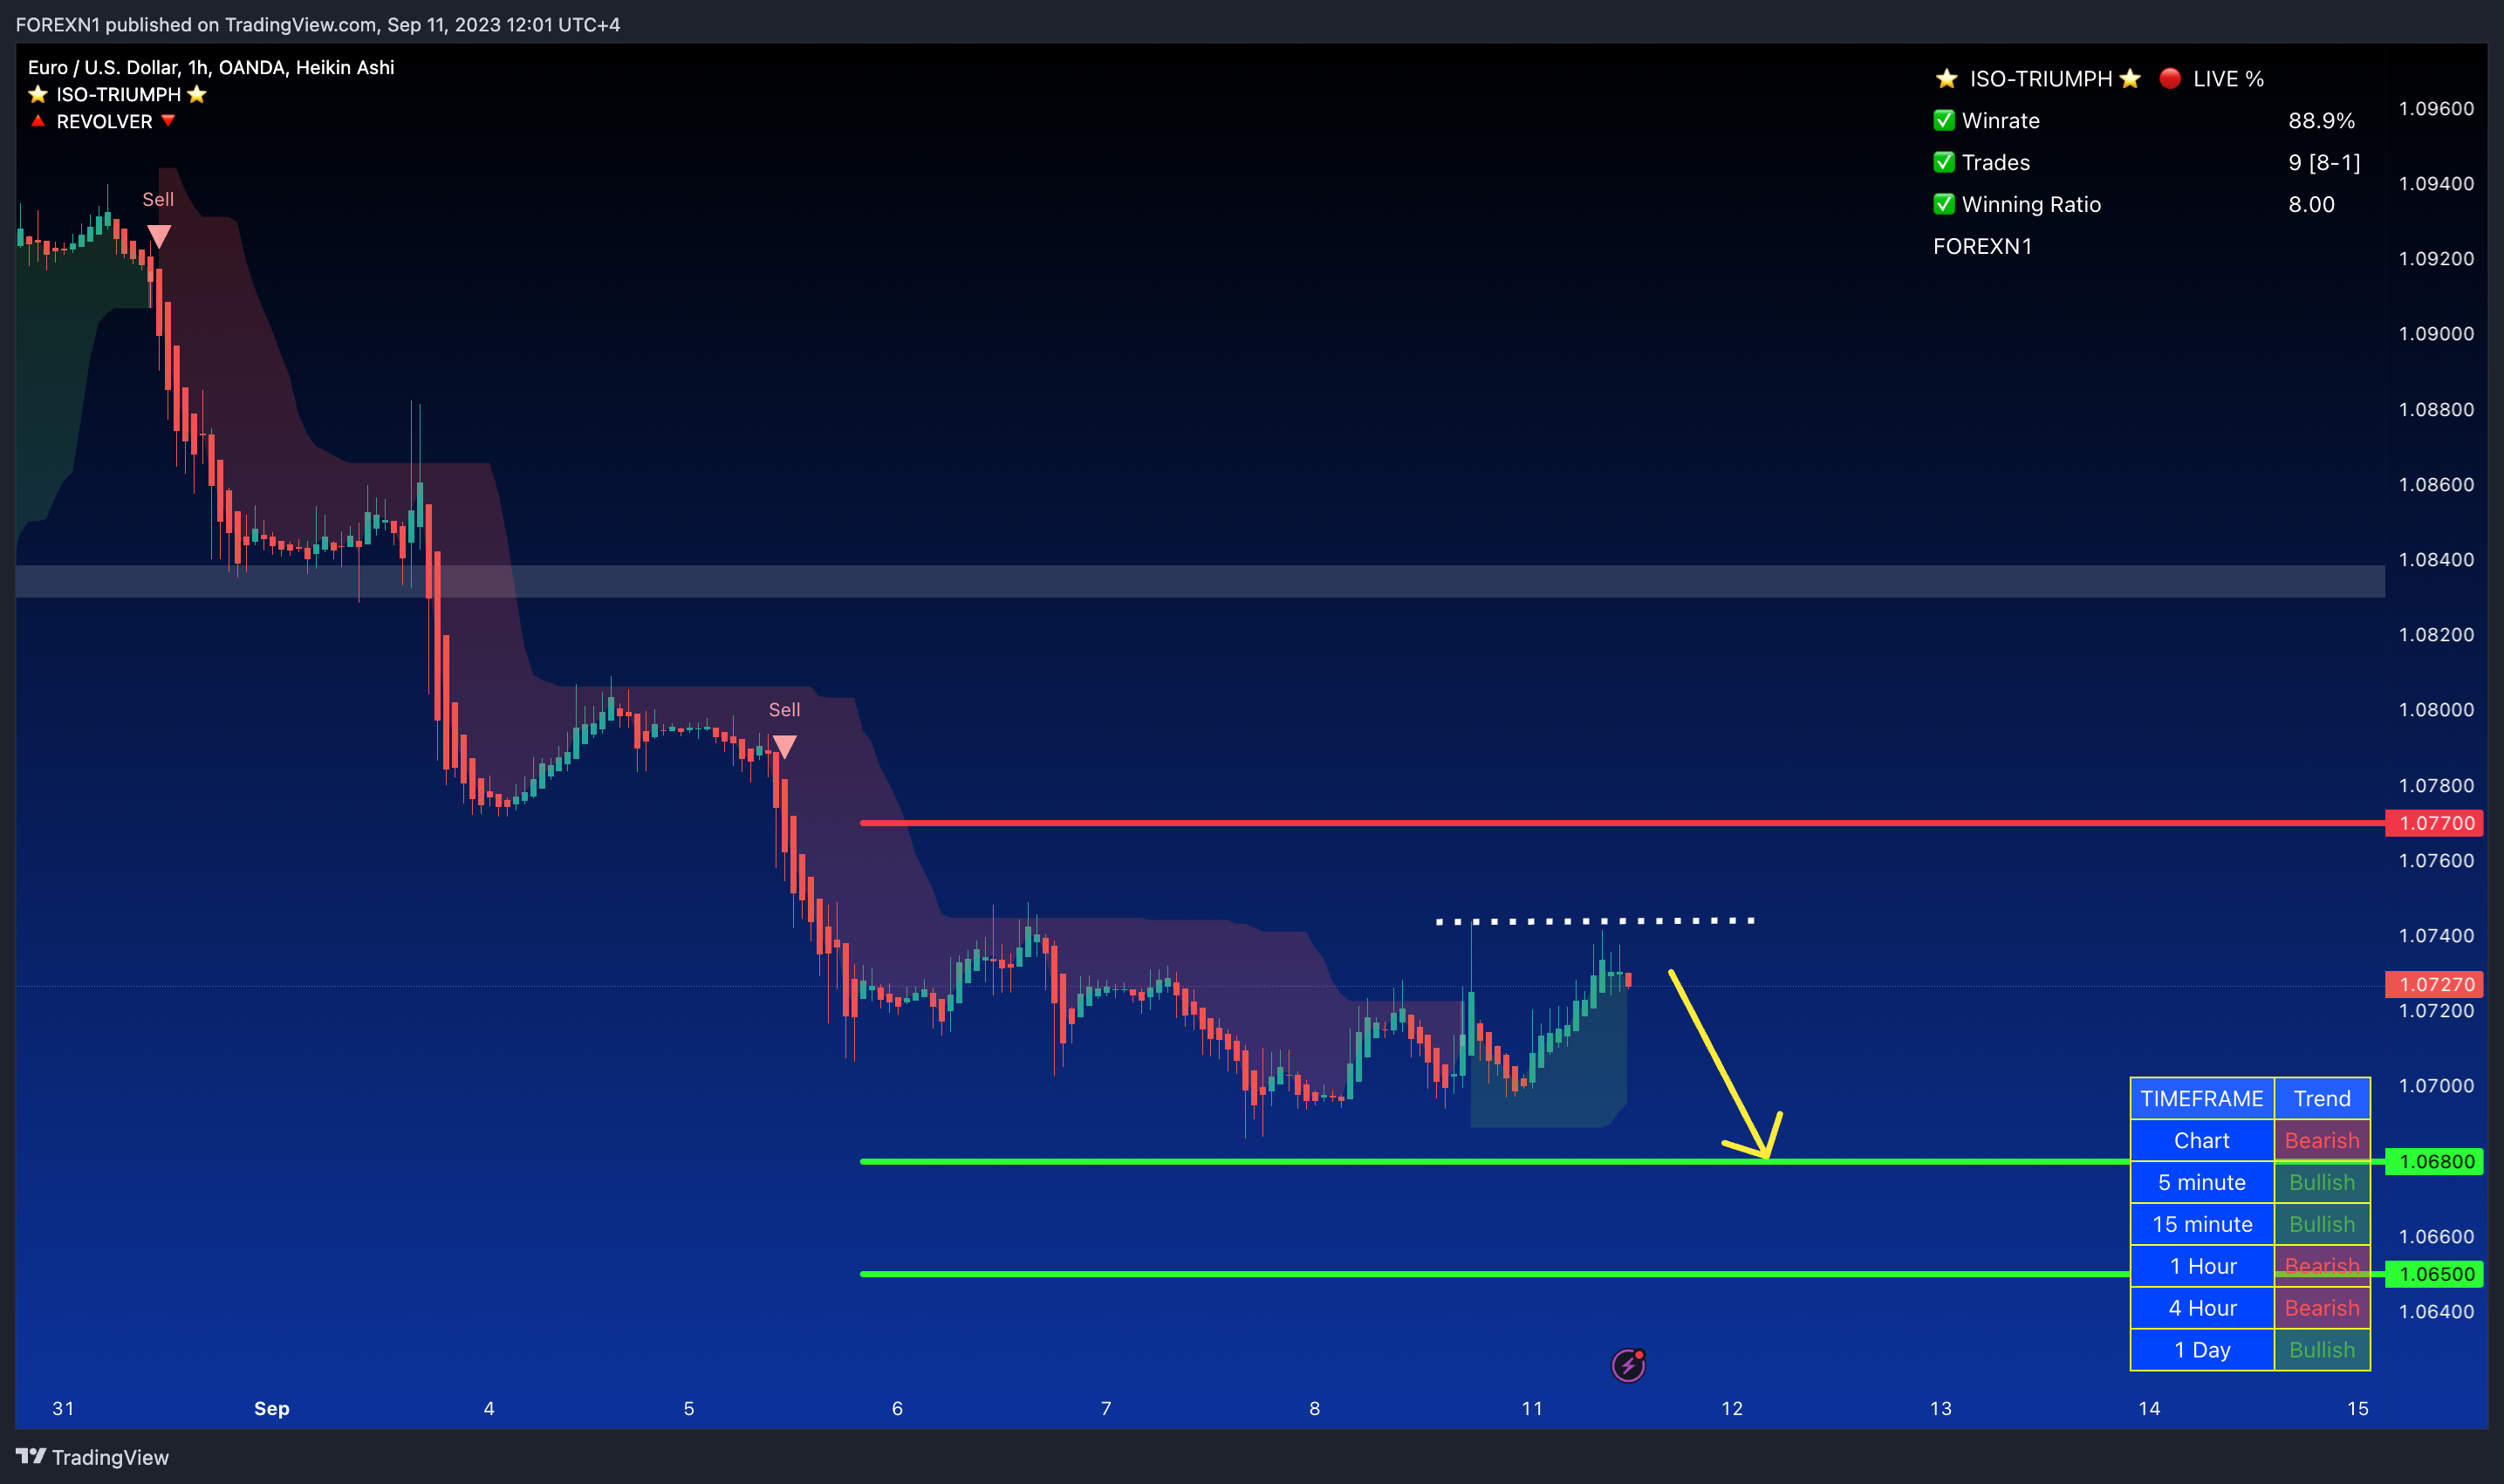Image resolution: width=2504 pixels, height=1484 pixels.
Task: Click the Bearish cell for 4 Hour
Action: coord(2322,1308)
